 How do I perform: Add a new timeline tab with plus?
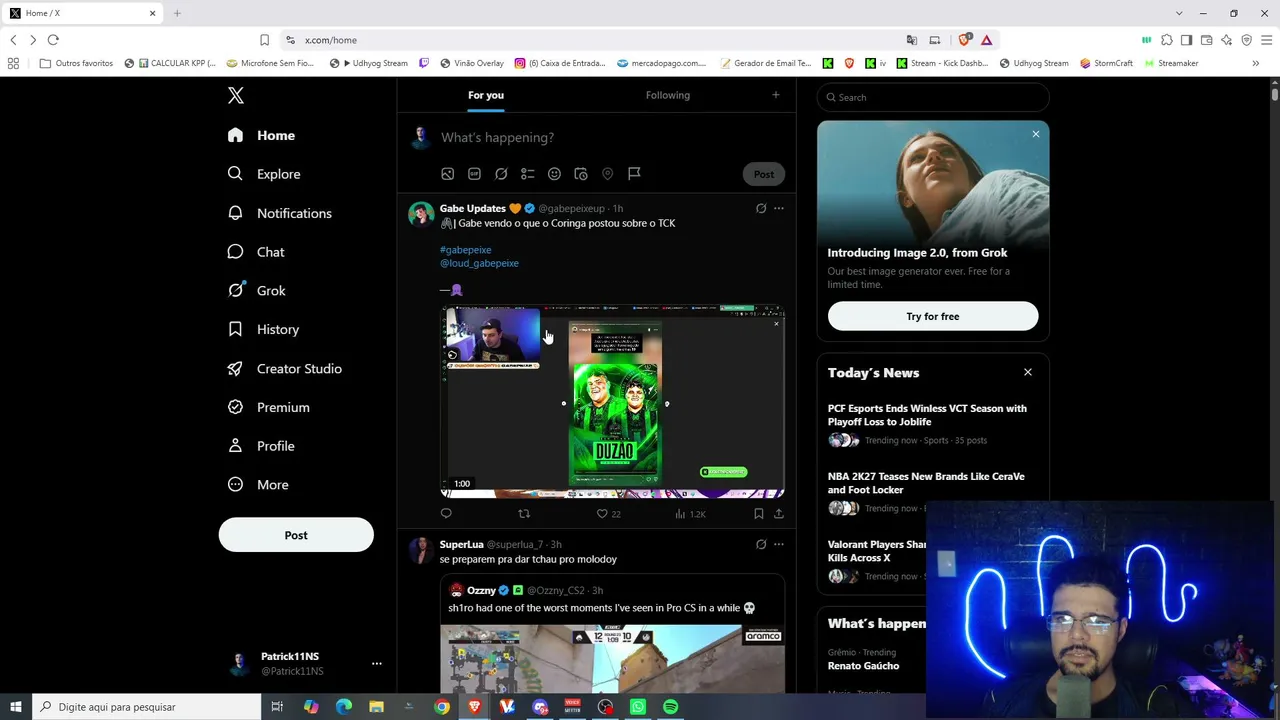point(775,95)
